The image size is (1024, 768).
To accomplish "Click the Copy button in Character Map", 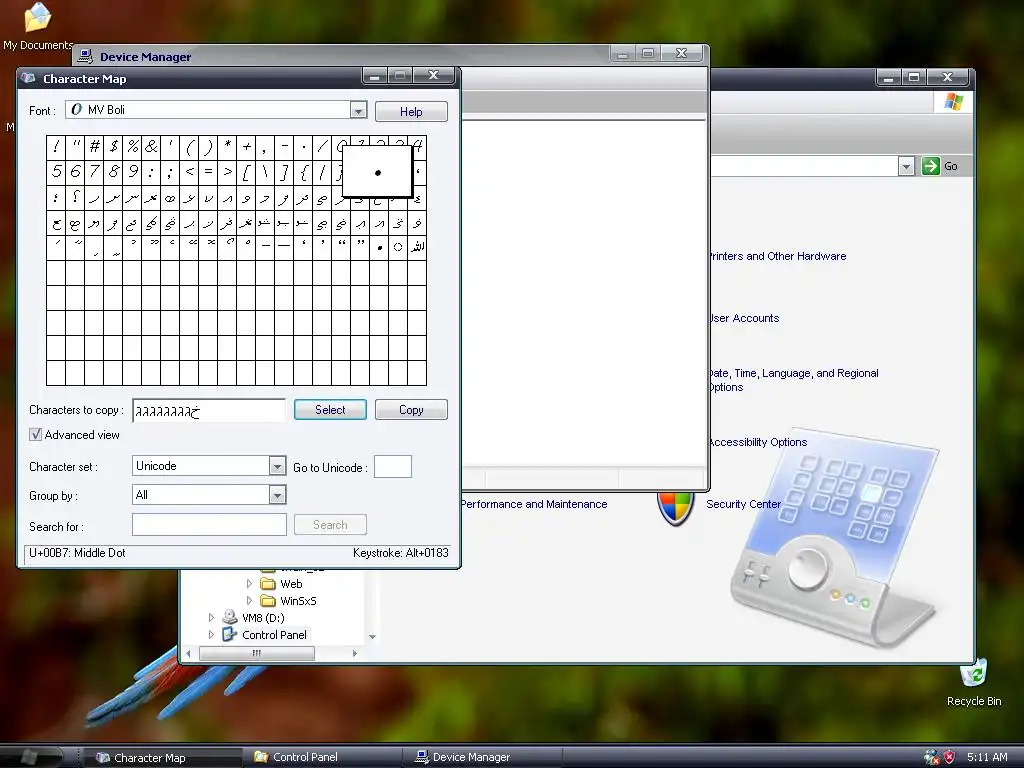I will pyautogui.click(x=411, y=409).
